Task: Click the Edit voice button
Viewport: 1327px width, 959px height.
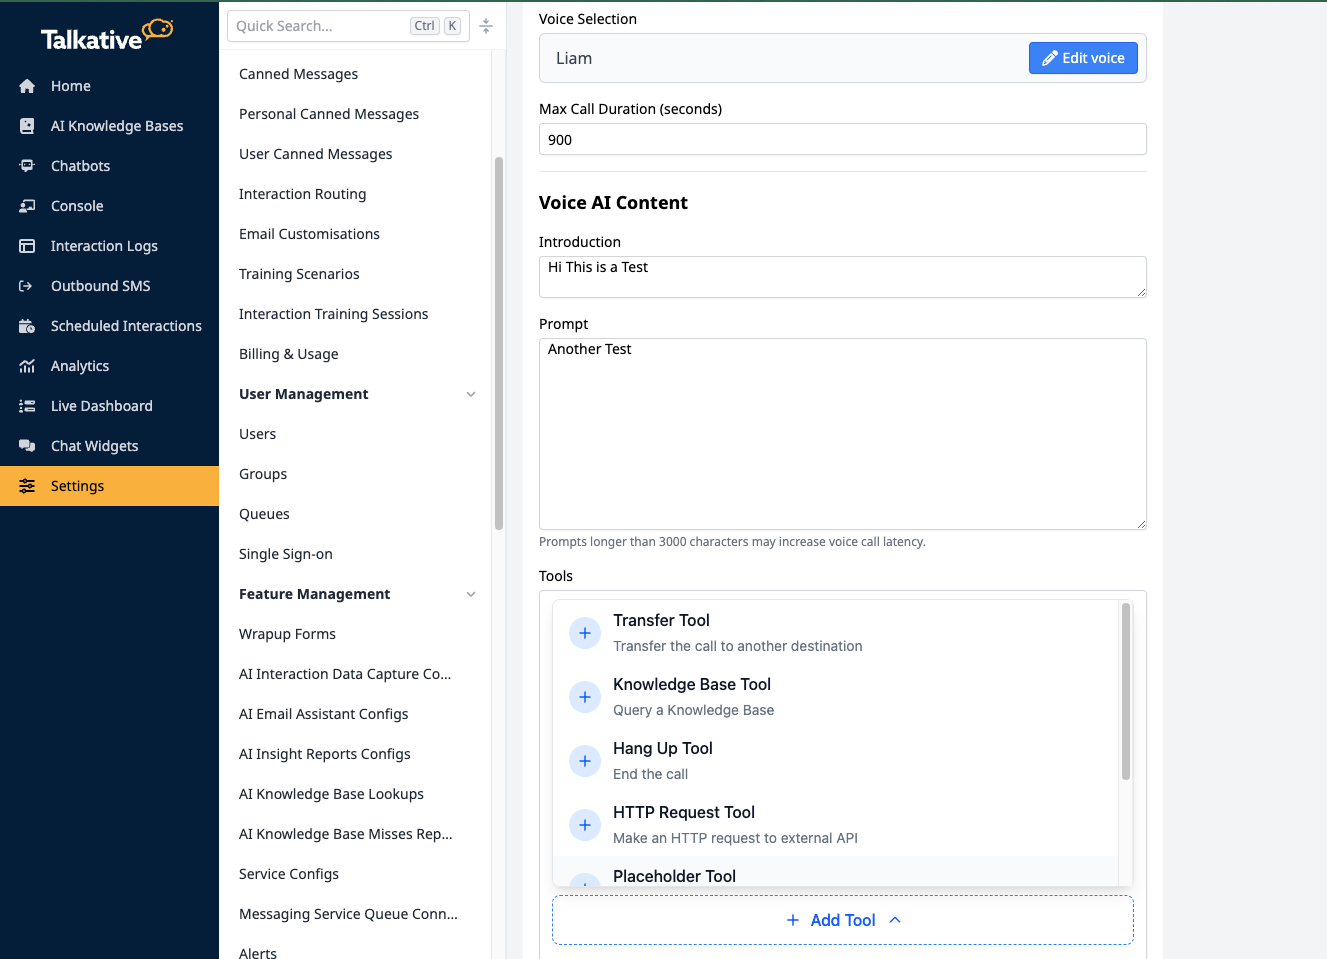Action: click(x=1083, y=58)
